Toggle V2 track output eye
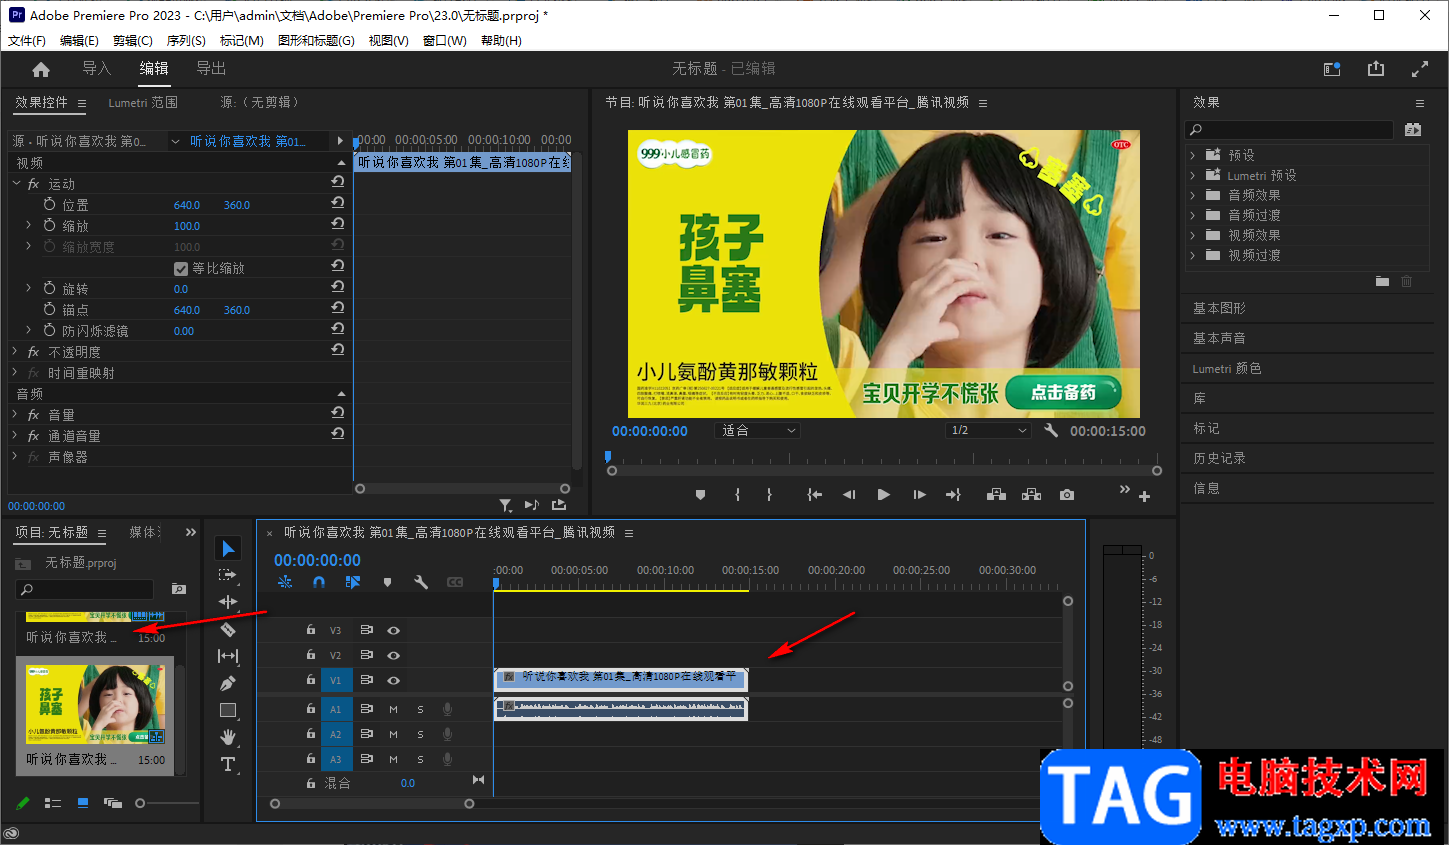1449x845 pixels. tap(393, 655)
